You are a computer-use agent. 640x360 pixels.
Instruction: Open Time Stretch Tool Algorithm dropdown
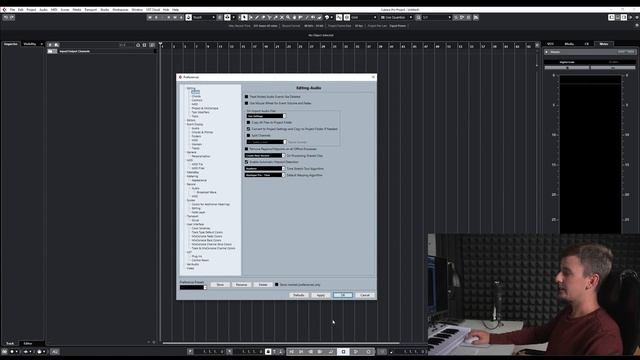pyautogui.click(x=264, y=169)
